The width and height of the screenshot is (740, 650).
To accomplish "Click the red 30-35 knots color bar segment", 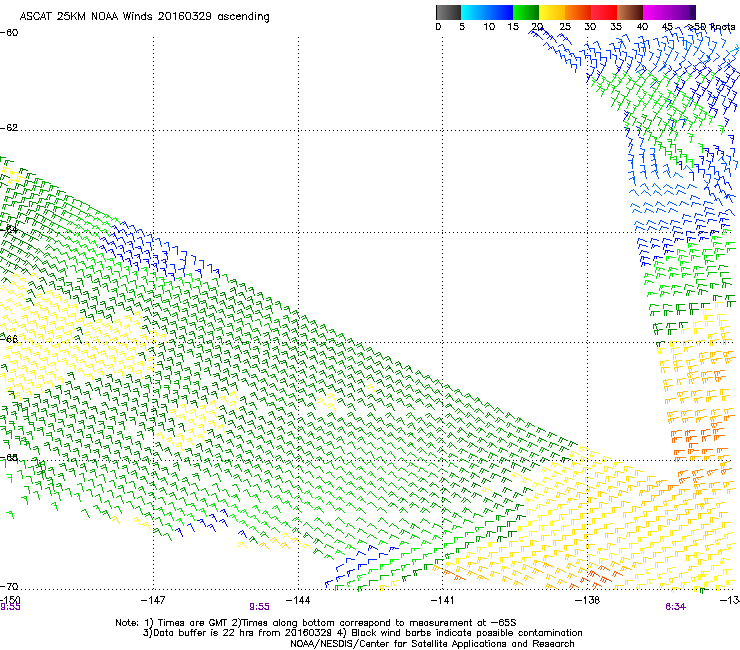I will click(x=604, y=12).
